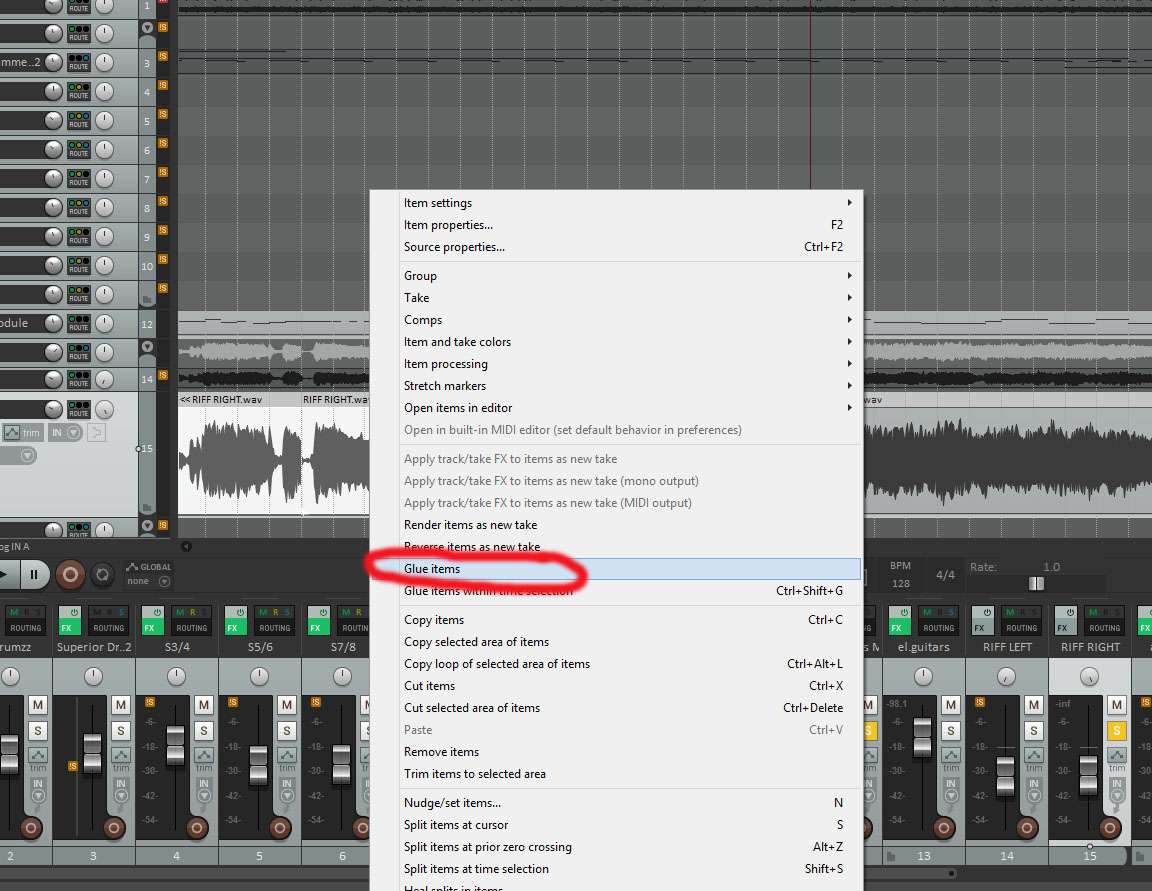Open Routing for the RIFF LEFT channel
Image resolution: width=1152 pixels, height=891 pixels.
pyautogui.click(x=1020, y=628)
